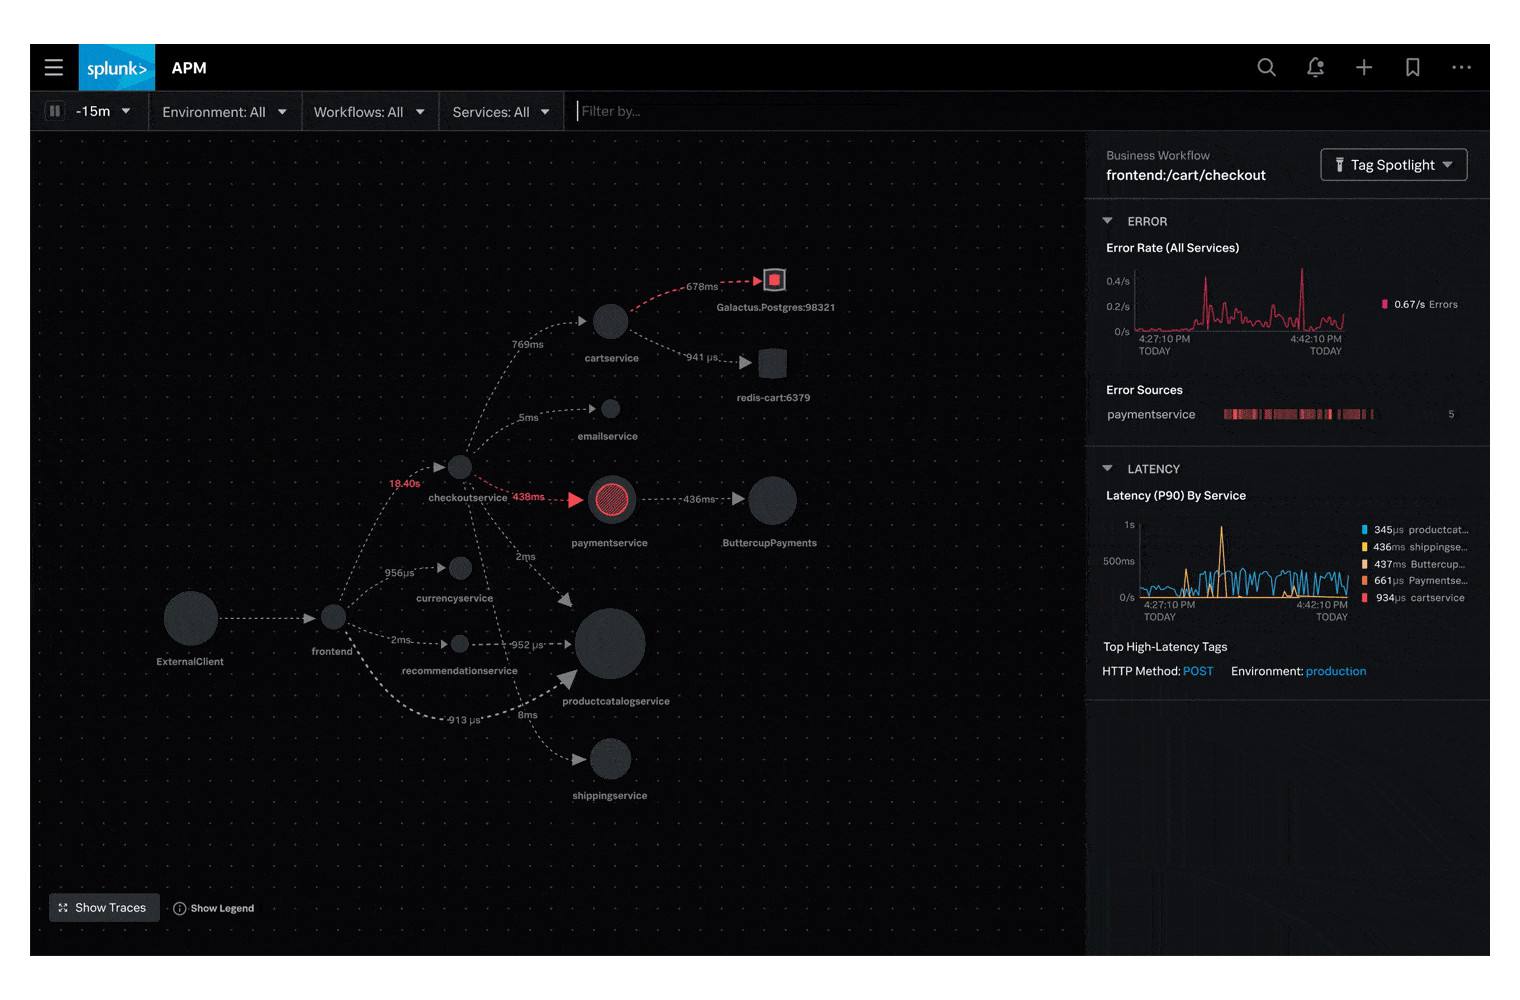Collapse the LATENCY section

coord(1107,468)
